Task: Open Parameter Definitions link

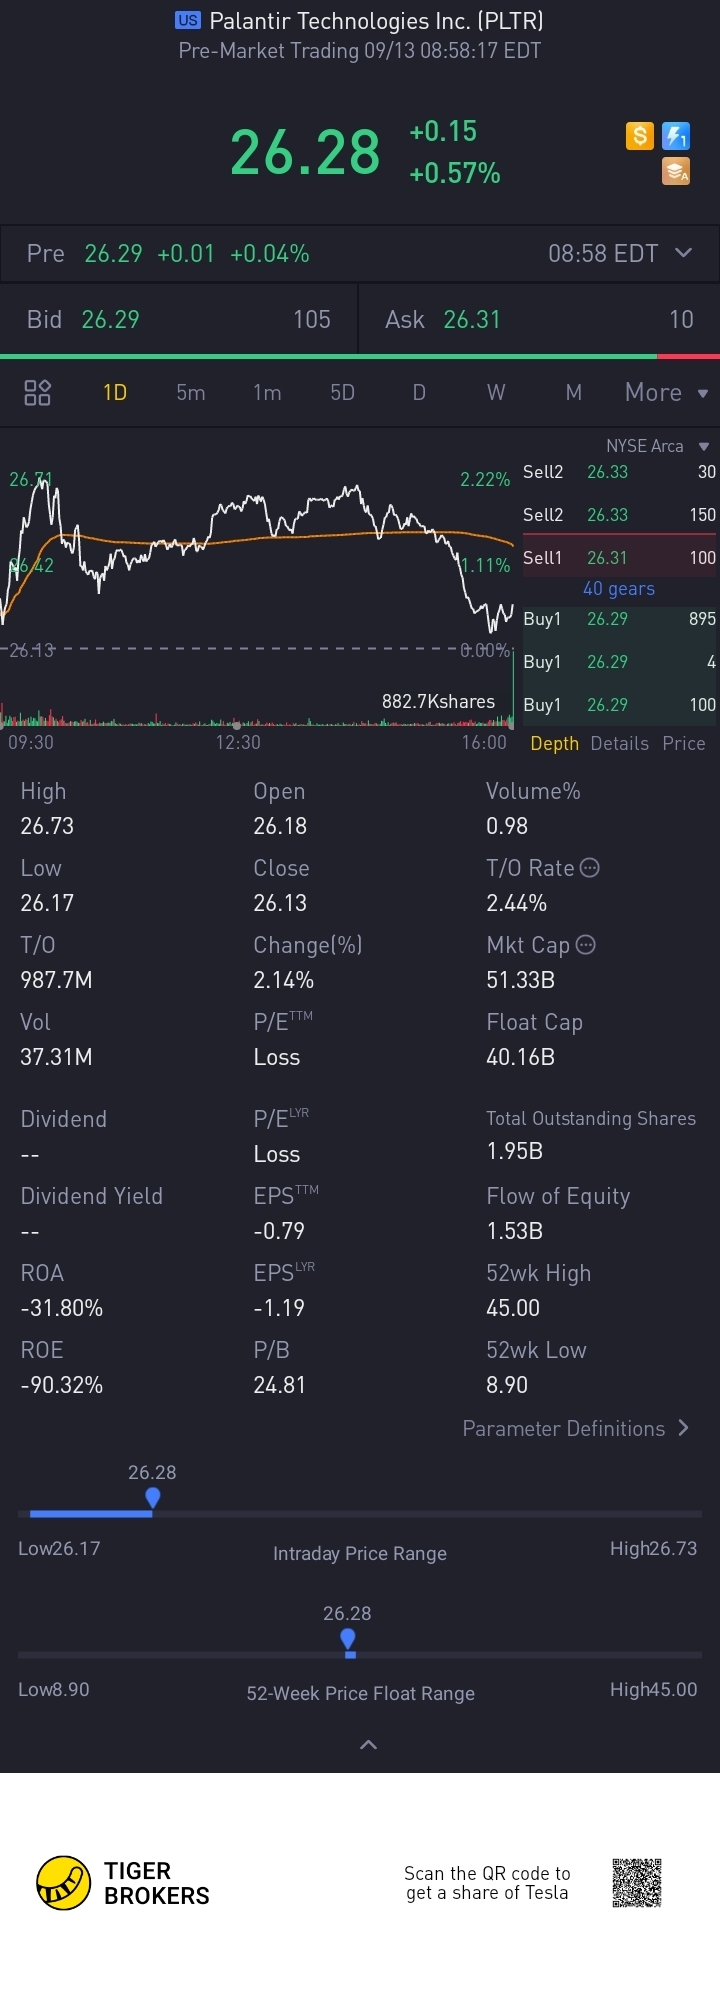Action: (575, 1428)
